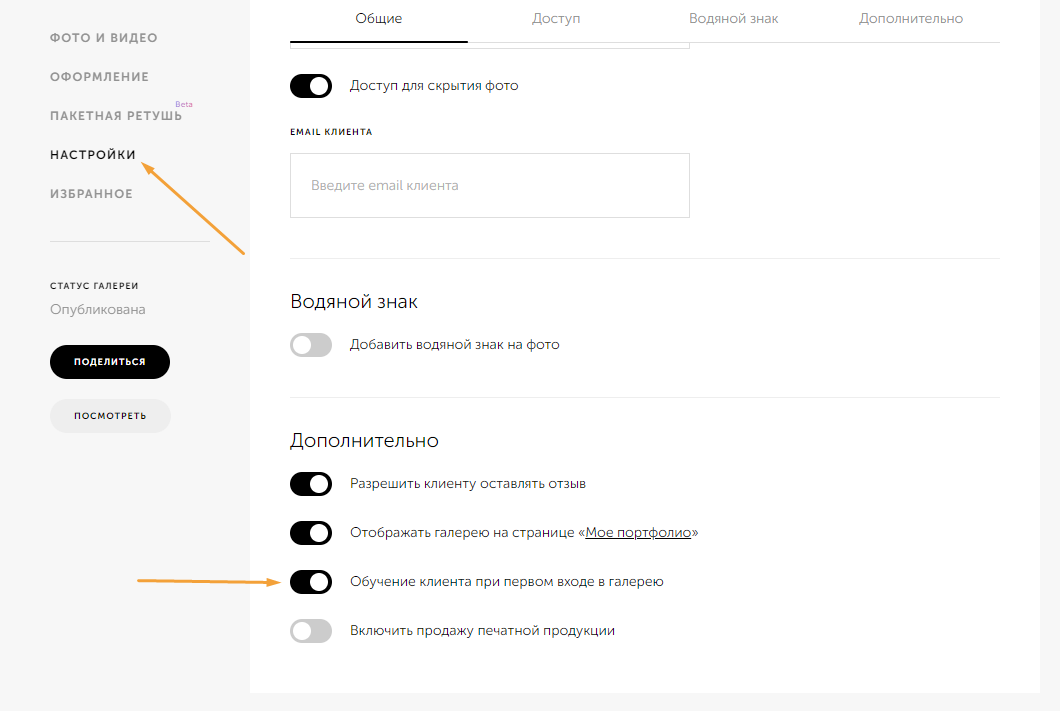Open Настройки in the sidebar

coord(93,155)
